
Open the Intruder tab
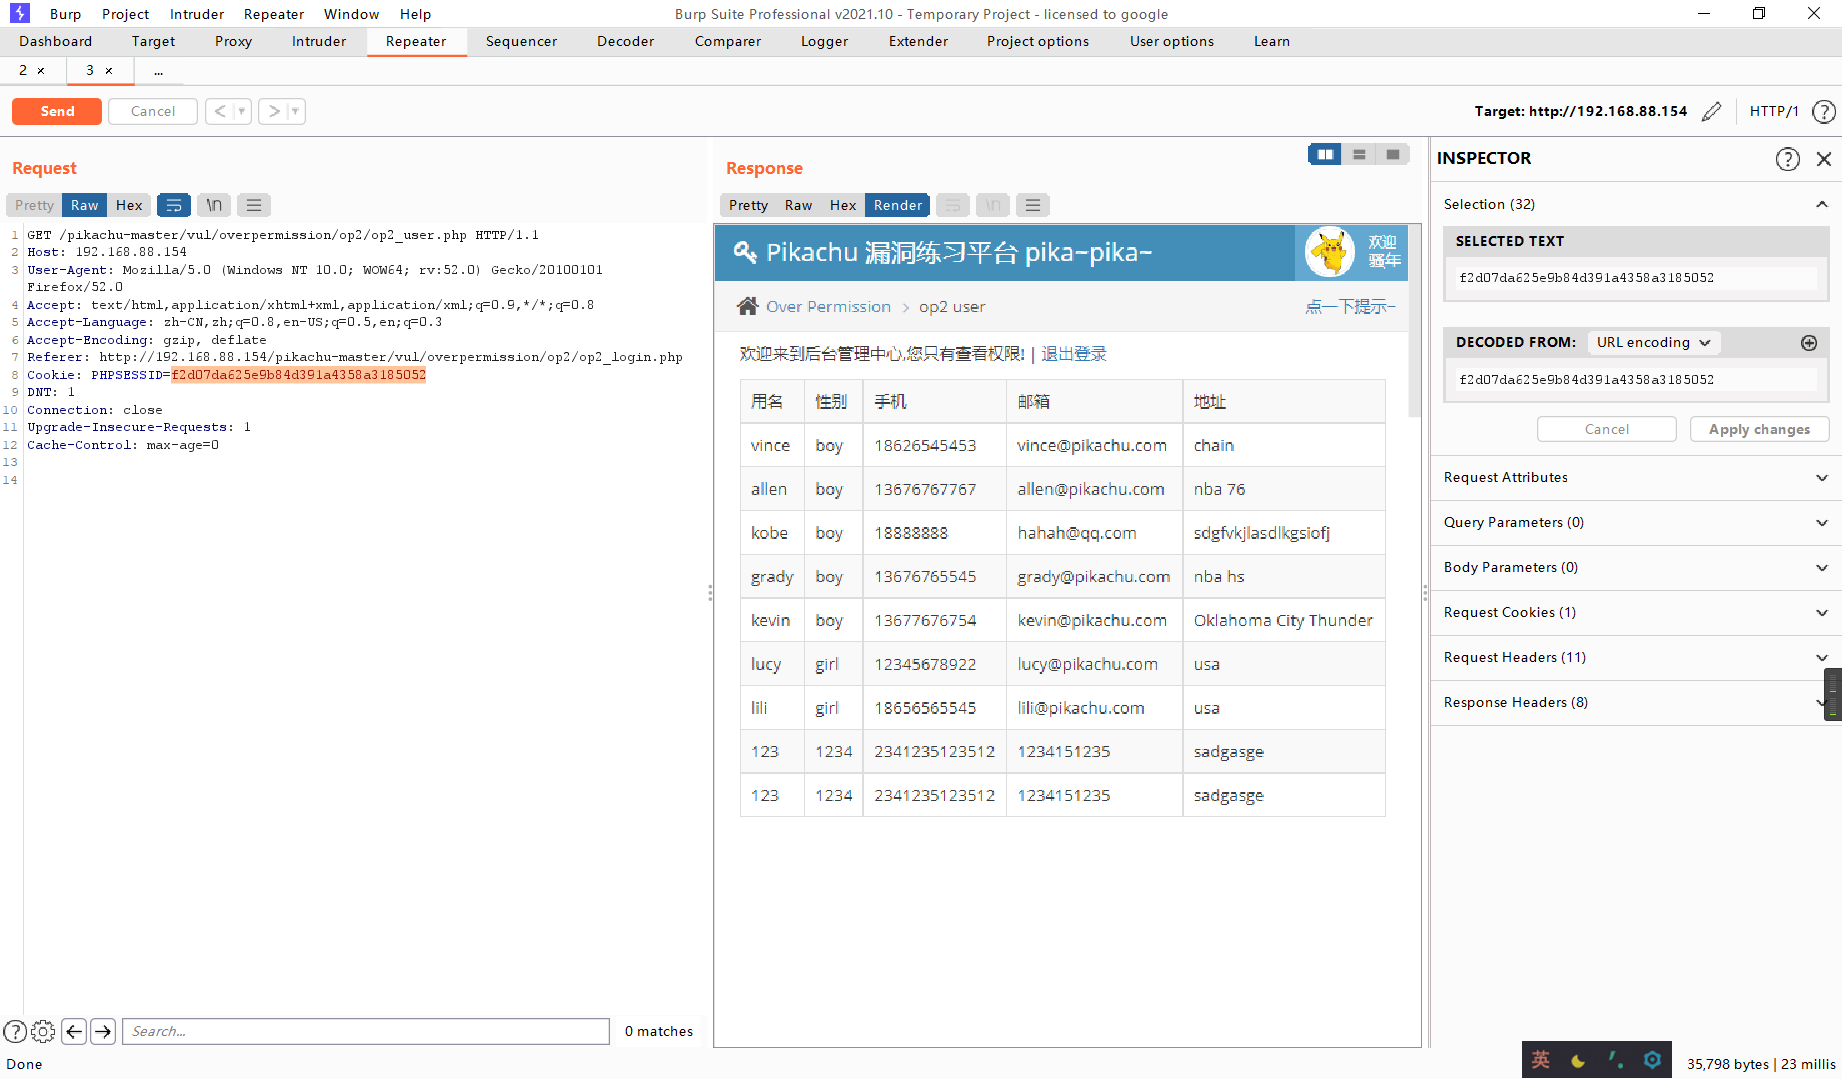click(x=319, y=41)
